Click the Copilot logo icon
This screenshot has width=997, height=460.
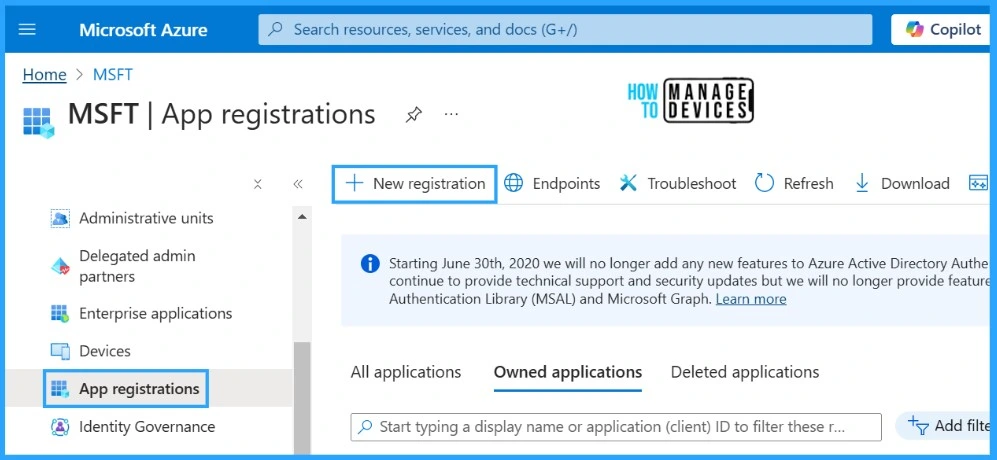tap(914, 29)
